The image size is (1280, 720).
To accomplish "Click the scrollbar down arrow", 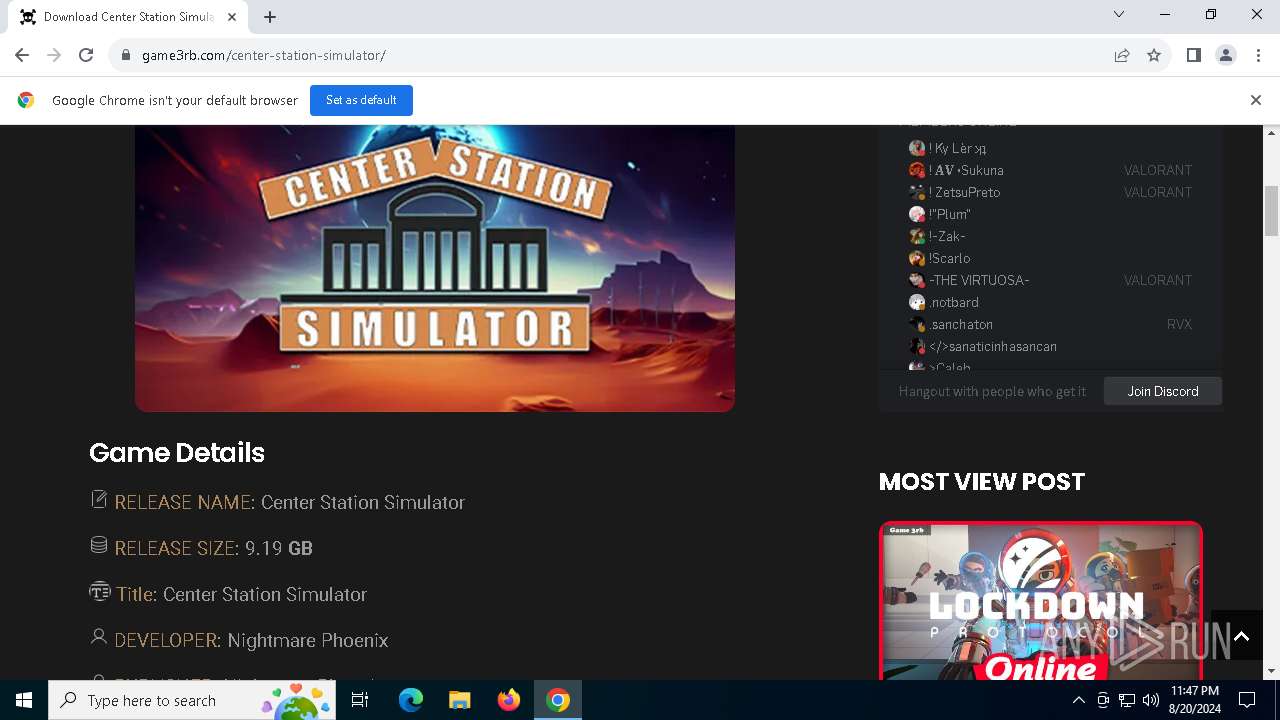I will (x=1272, y=671).
